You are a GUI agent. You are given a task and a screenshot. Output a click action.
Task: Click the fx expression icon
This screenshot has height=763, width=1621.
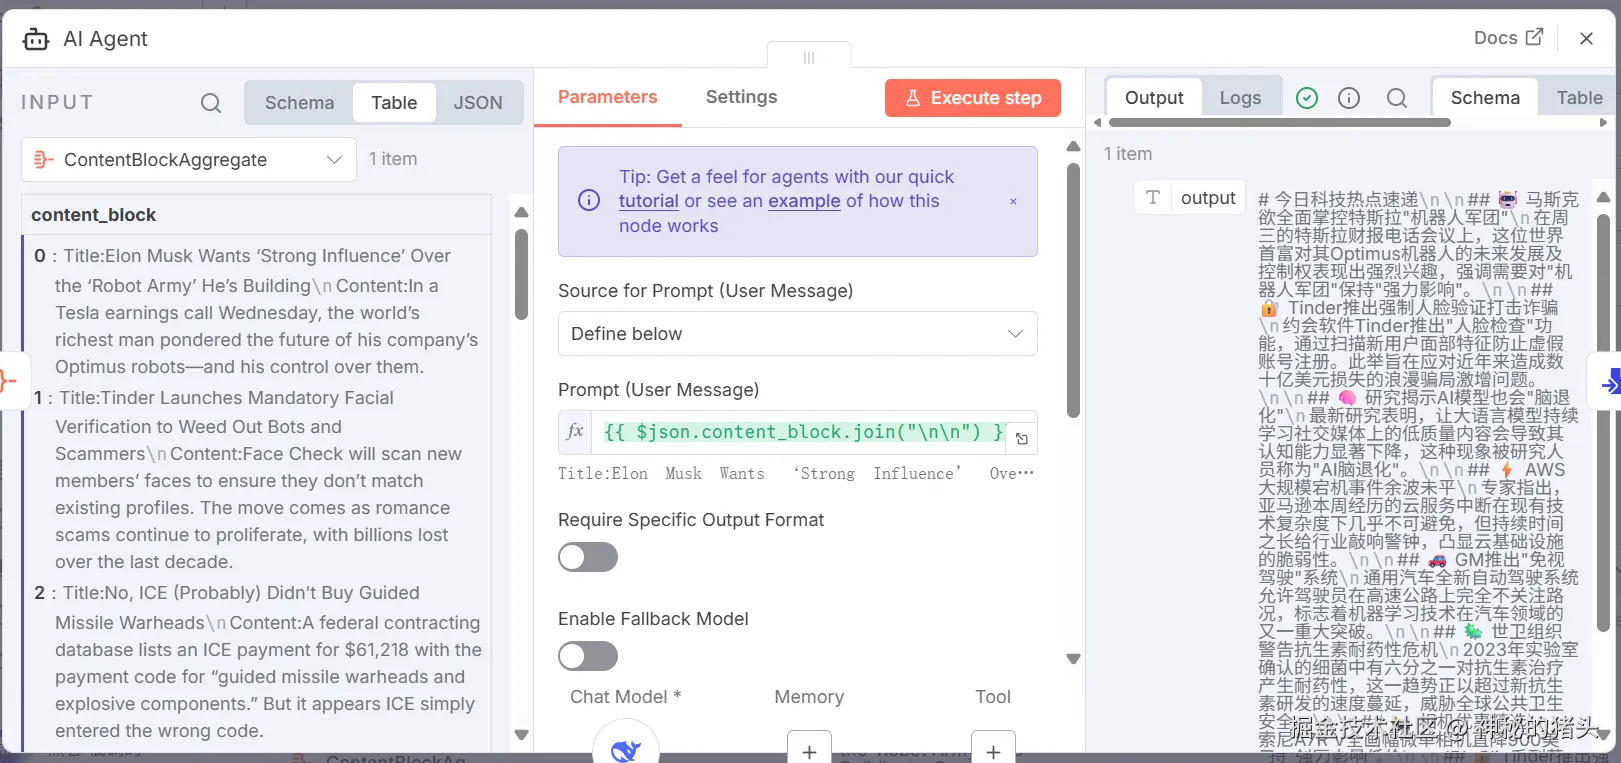point(575,431)
